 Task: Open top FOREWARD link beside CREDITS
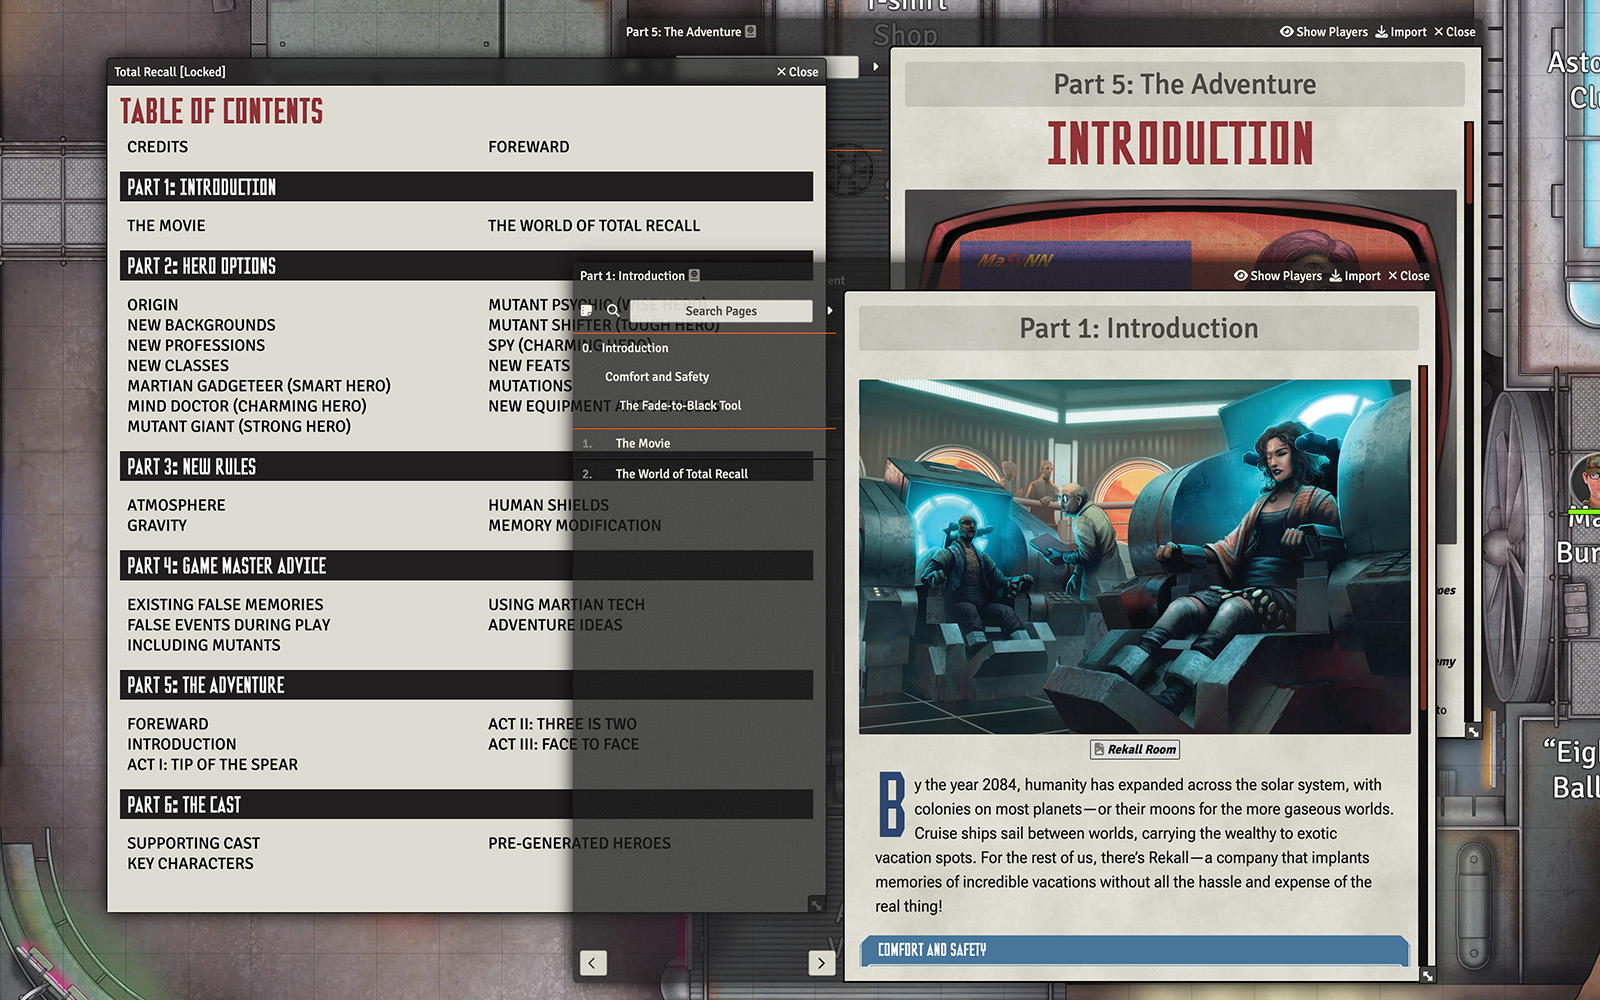point(529,147)
